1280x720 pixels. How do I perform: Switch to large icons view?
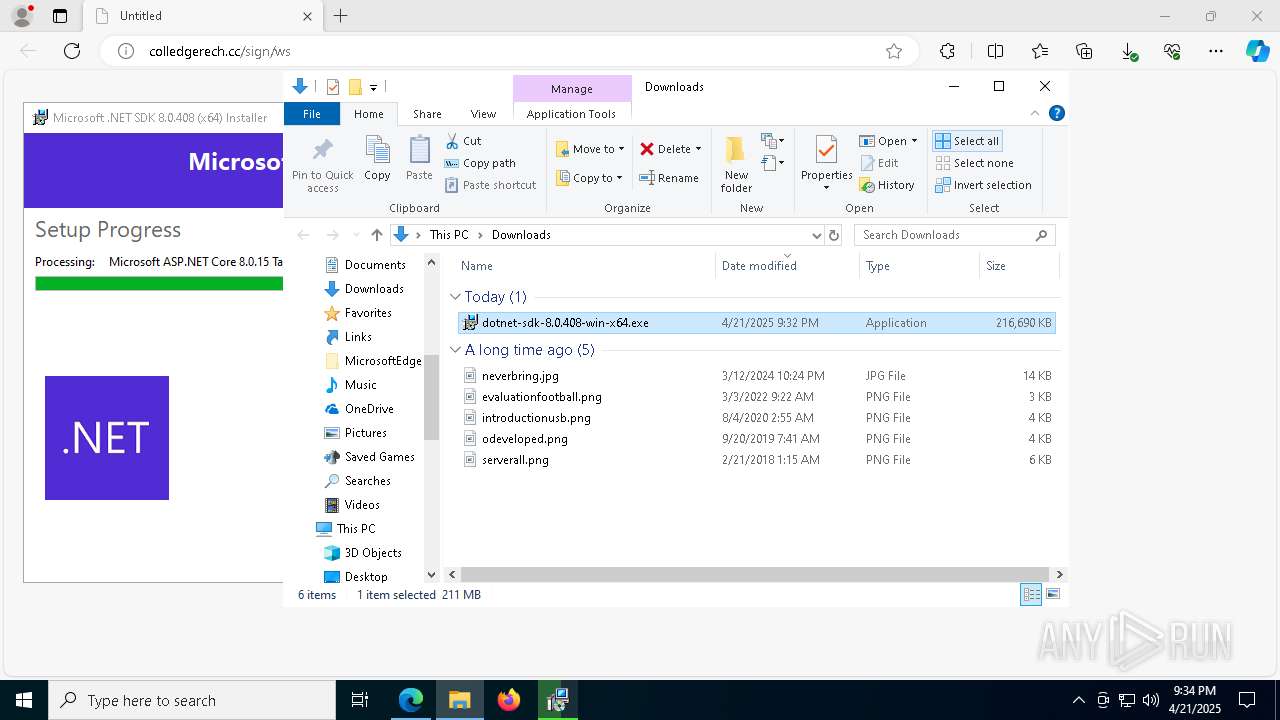pyautogui.click(x=1052, y=595)
